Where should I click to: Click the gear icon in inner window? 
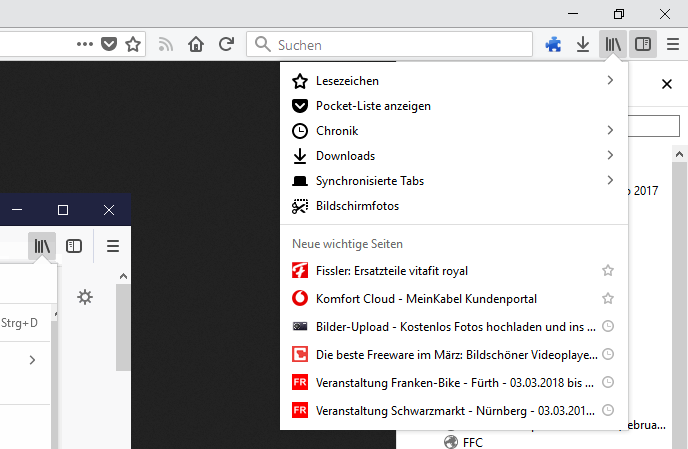[85, 296]
